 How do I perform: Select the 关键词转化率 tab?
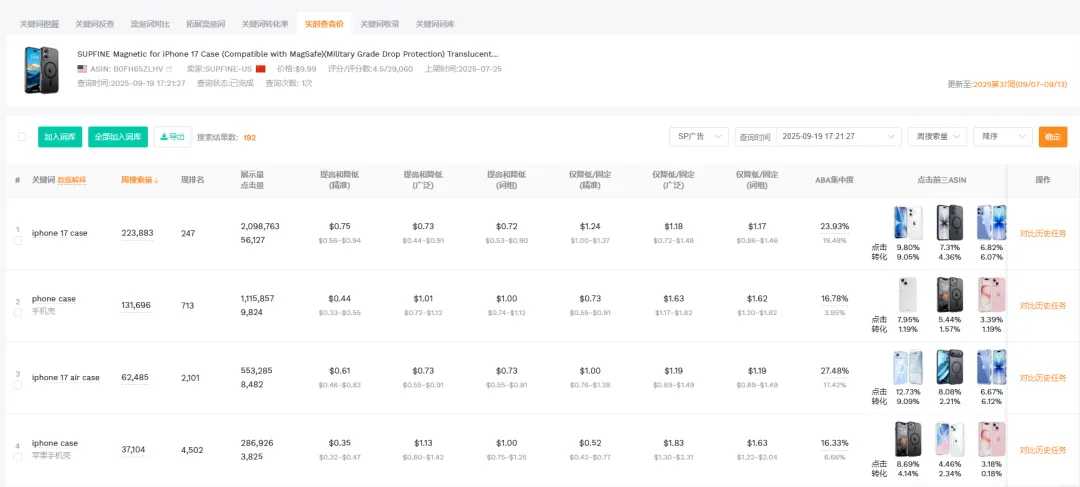(x=264, y=24)
